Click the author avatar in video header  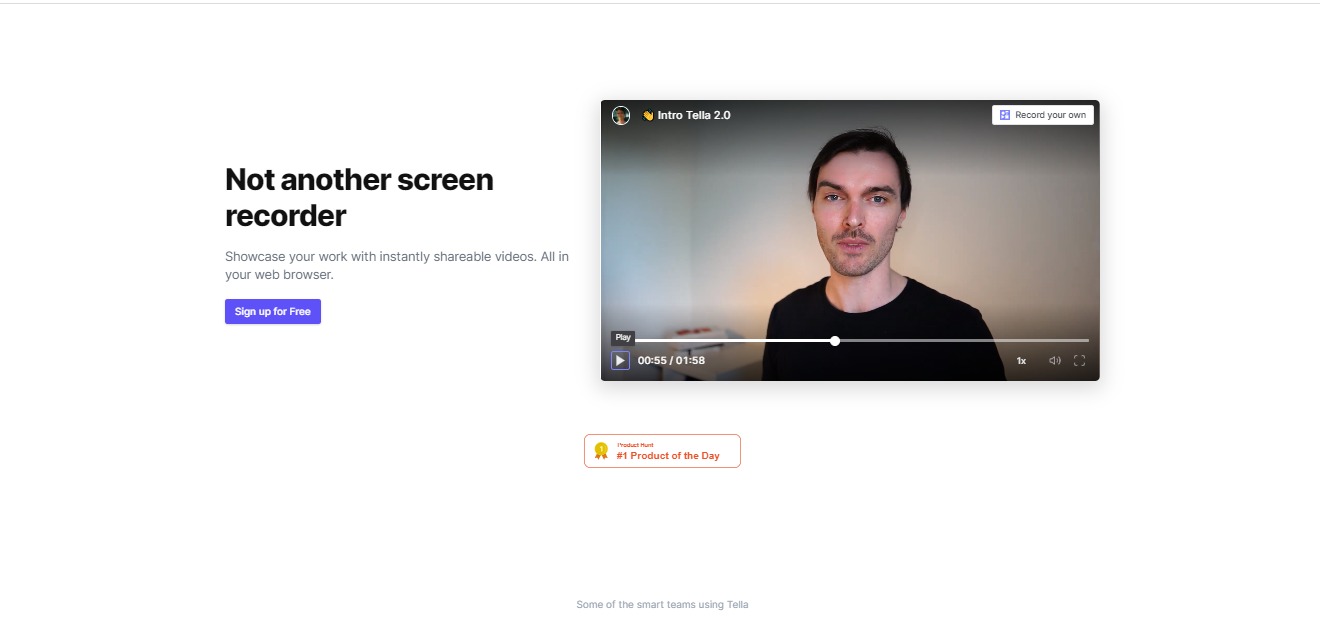pyautogui.click(x=621, y=115)
